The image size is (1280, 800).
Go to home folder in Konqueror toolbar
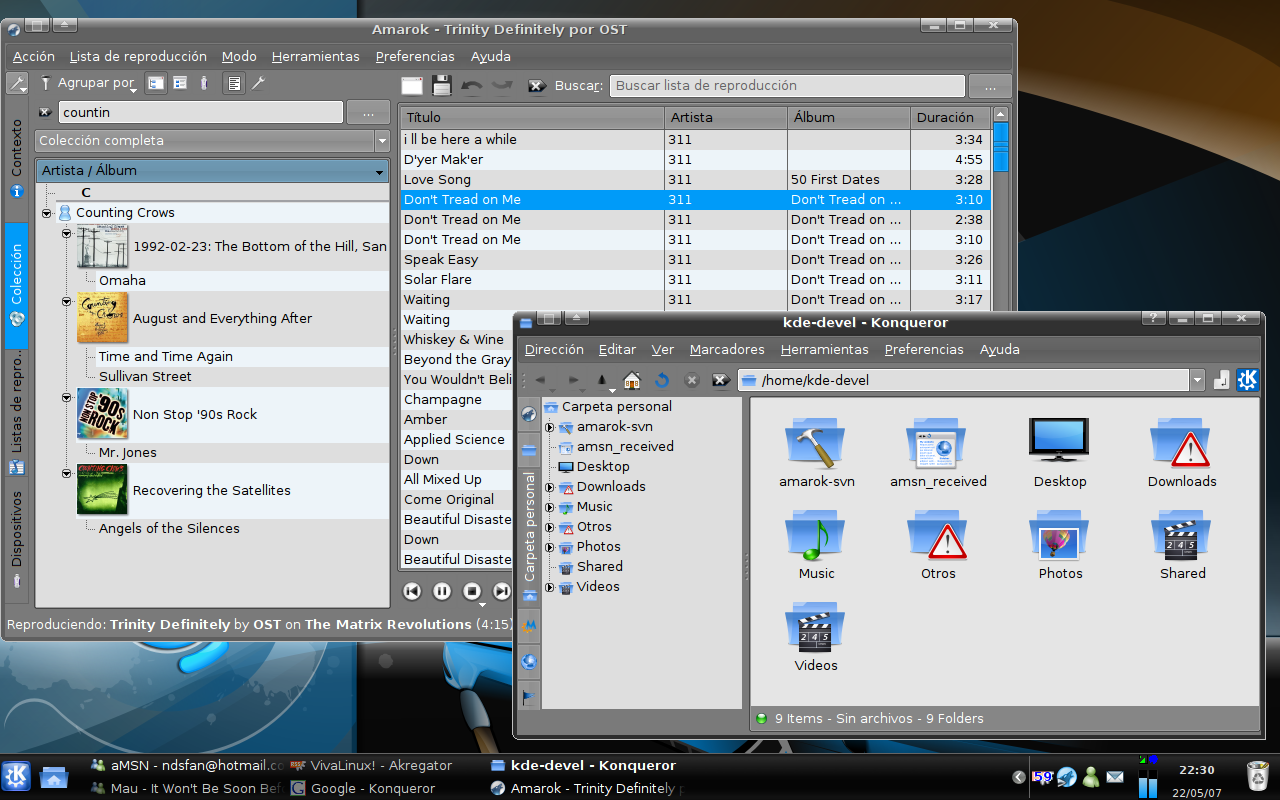click(632, 380)
